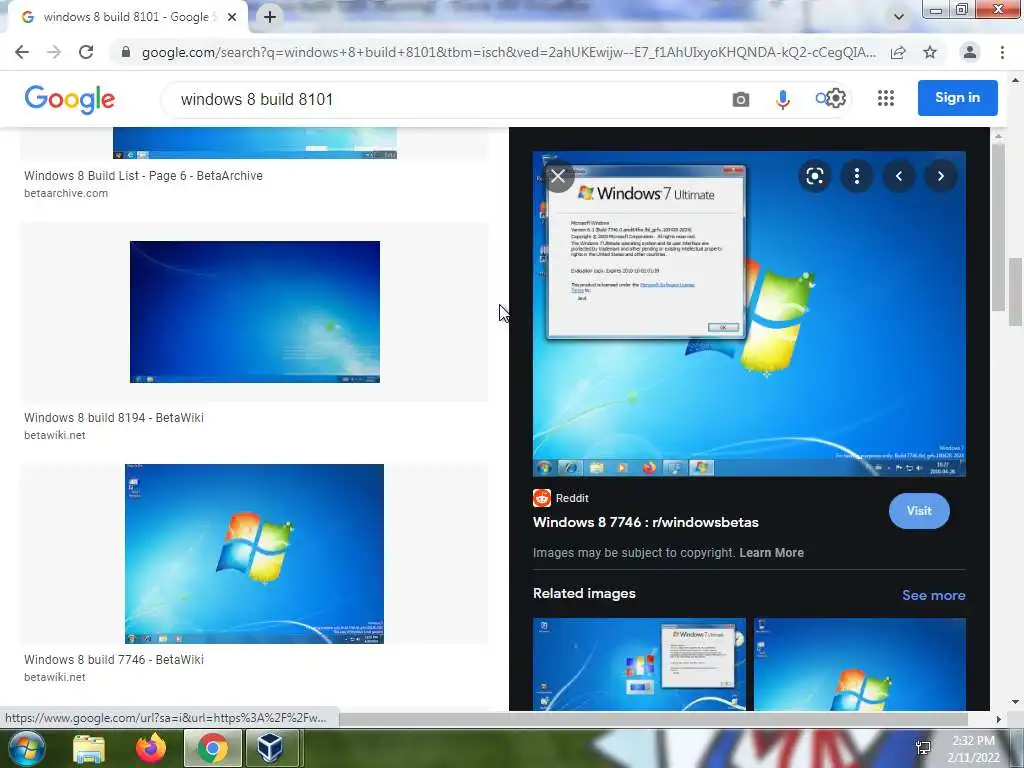The height and width of the screenshot is (768, 1024).
Task: Reload the current page
Action: pyautogui.click(x=86, y=52)
